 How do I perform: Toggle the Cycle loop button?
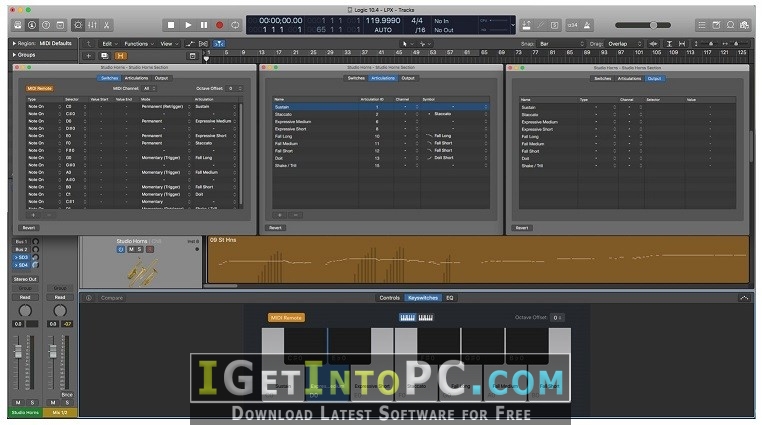(x=236, y=25)
